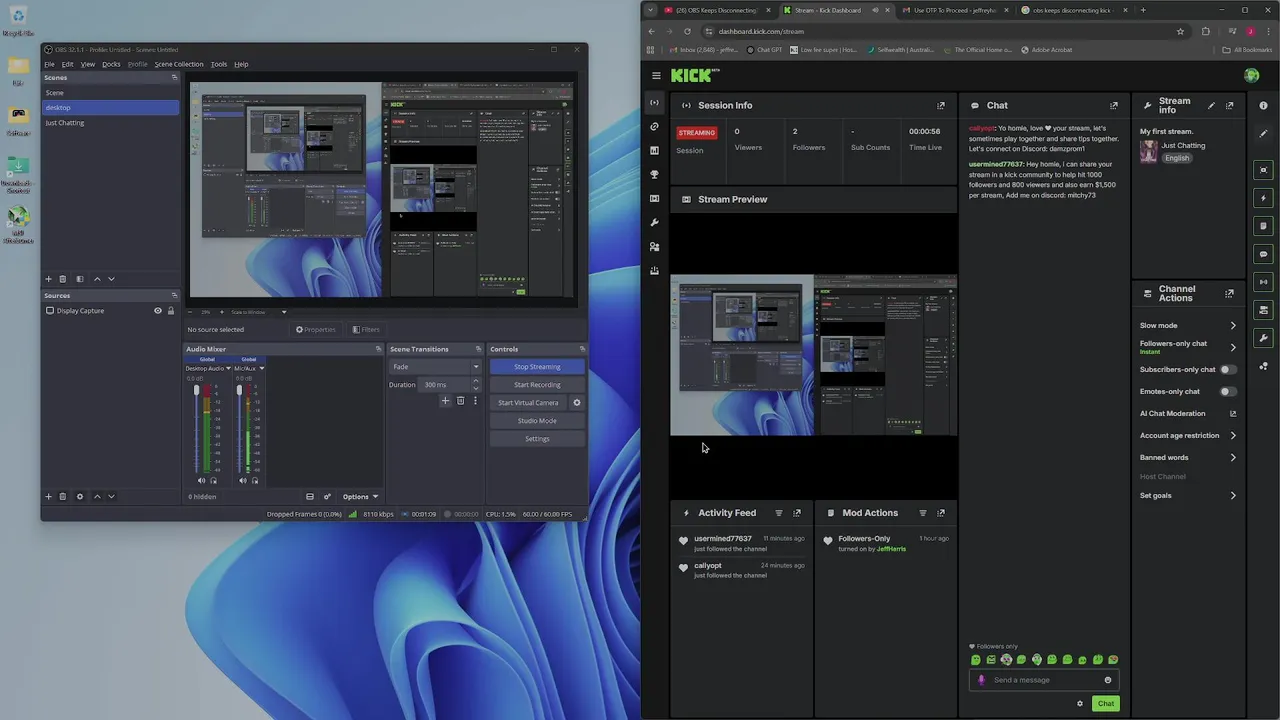Open OBS Tools menu
Image resolution: width=1280 pixels, height=720 pixels.
pos(218,64)
